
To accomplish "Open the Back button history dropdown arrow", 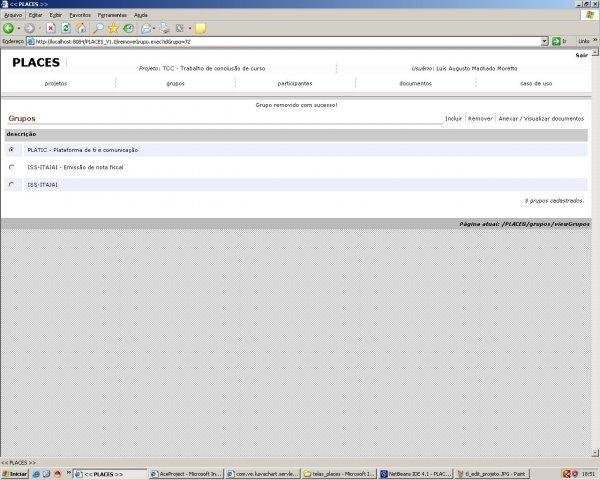I will (18, 28).
